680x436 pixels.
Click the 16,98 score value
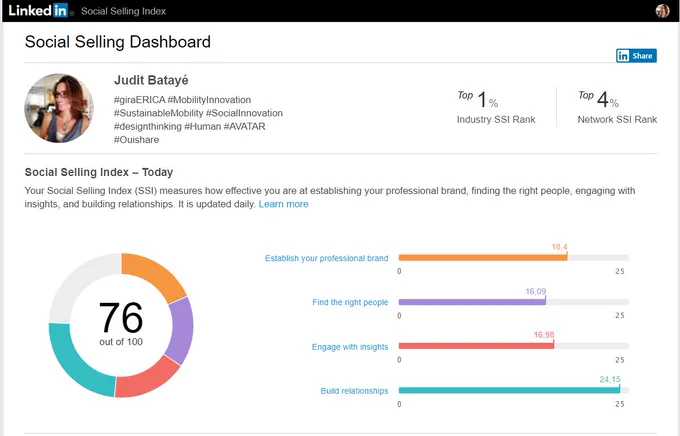point(544,335)
